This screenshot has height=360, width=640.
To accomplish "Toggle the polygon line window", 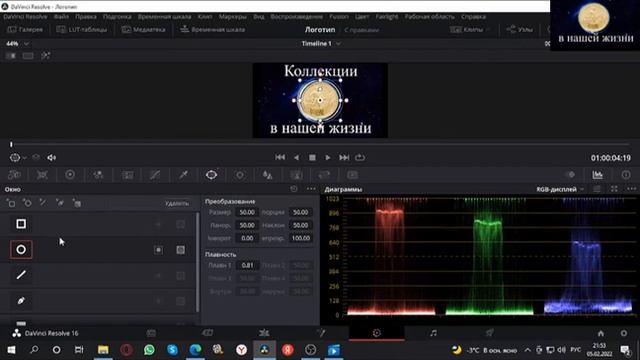I will click(x=21, y=275).
